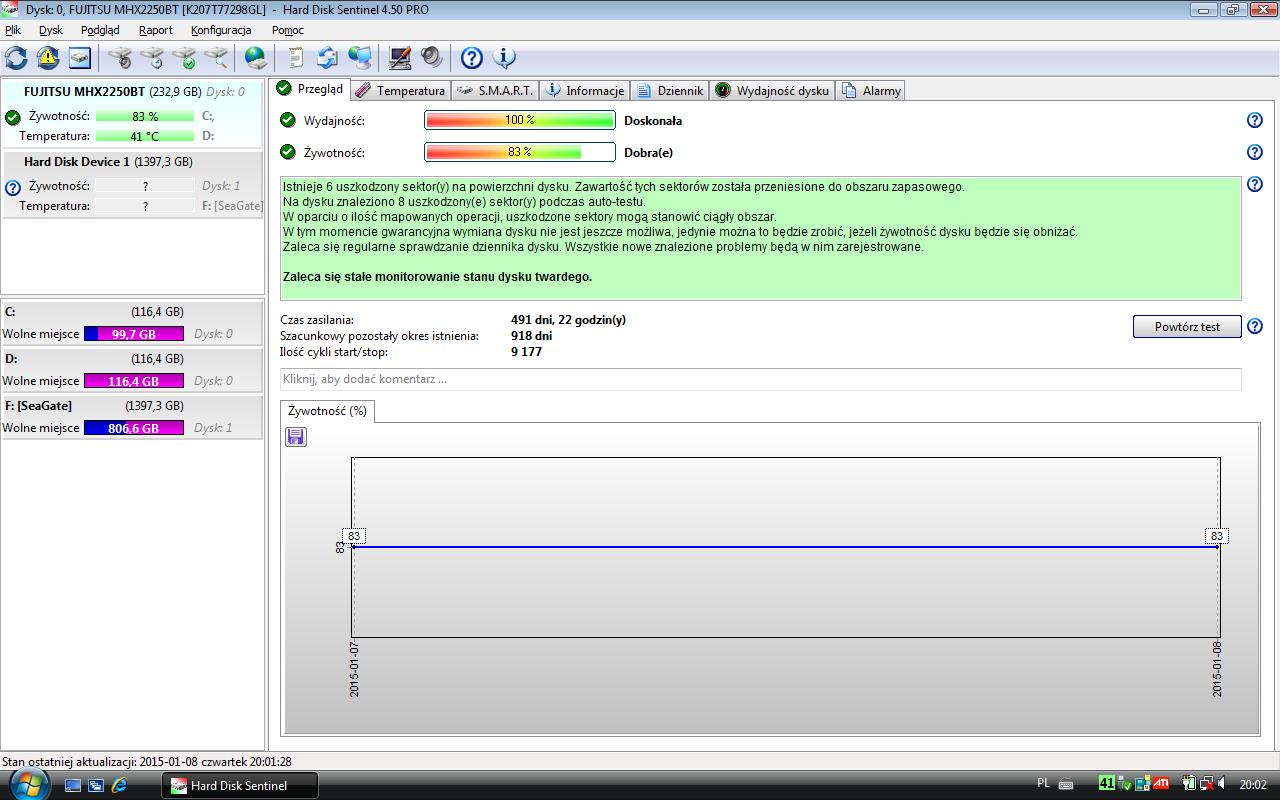
Task: Click the floppy save icon above the chart
Action: 296,437
